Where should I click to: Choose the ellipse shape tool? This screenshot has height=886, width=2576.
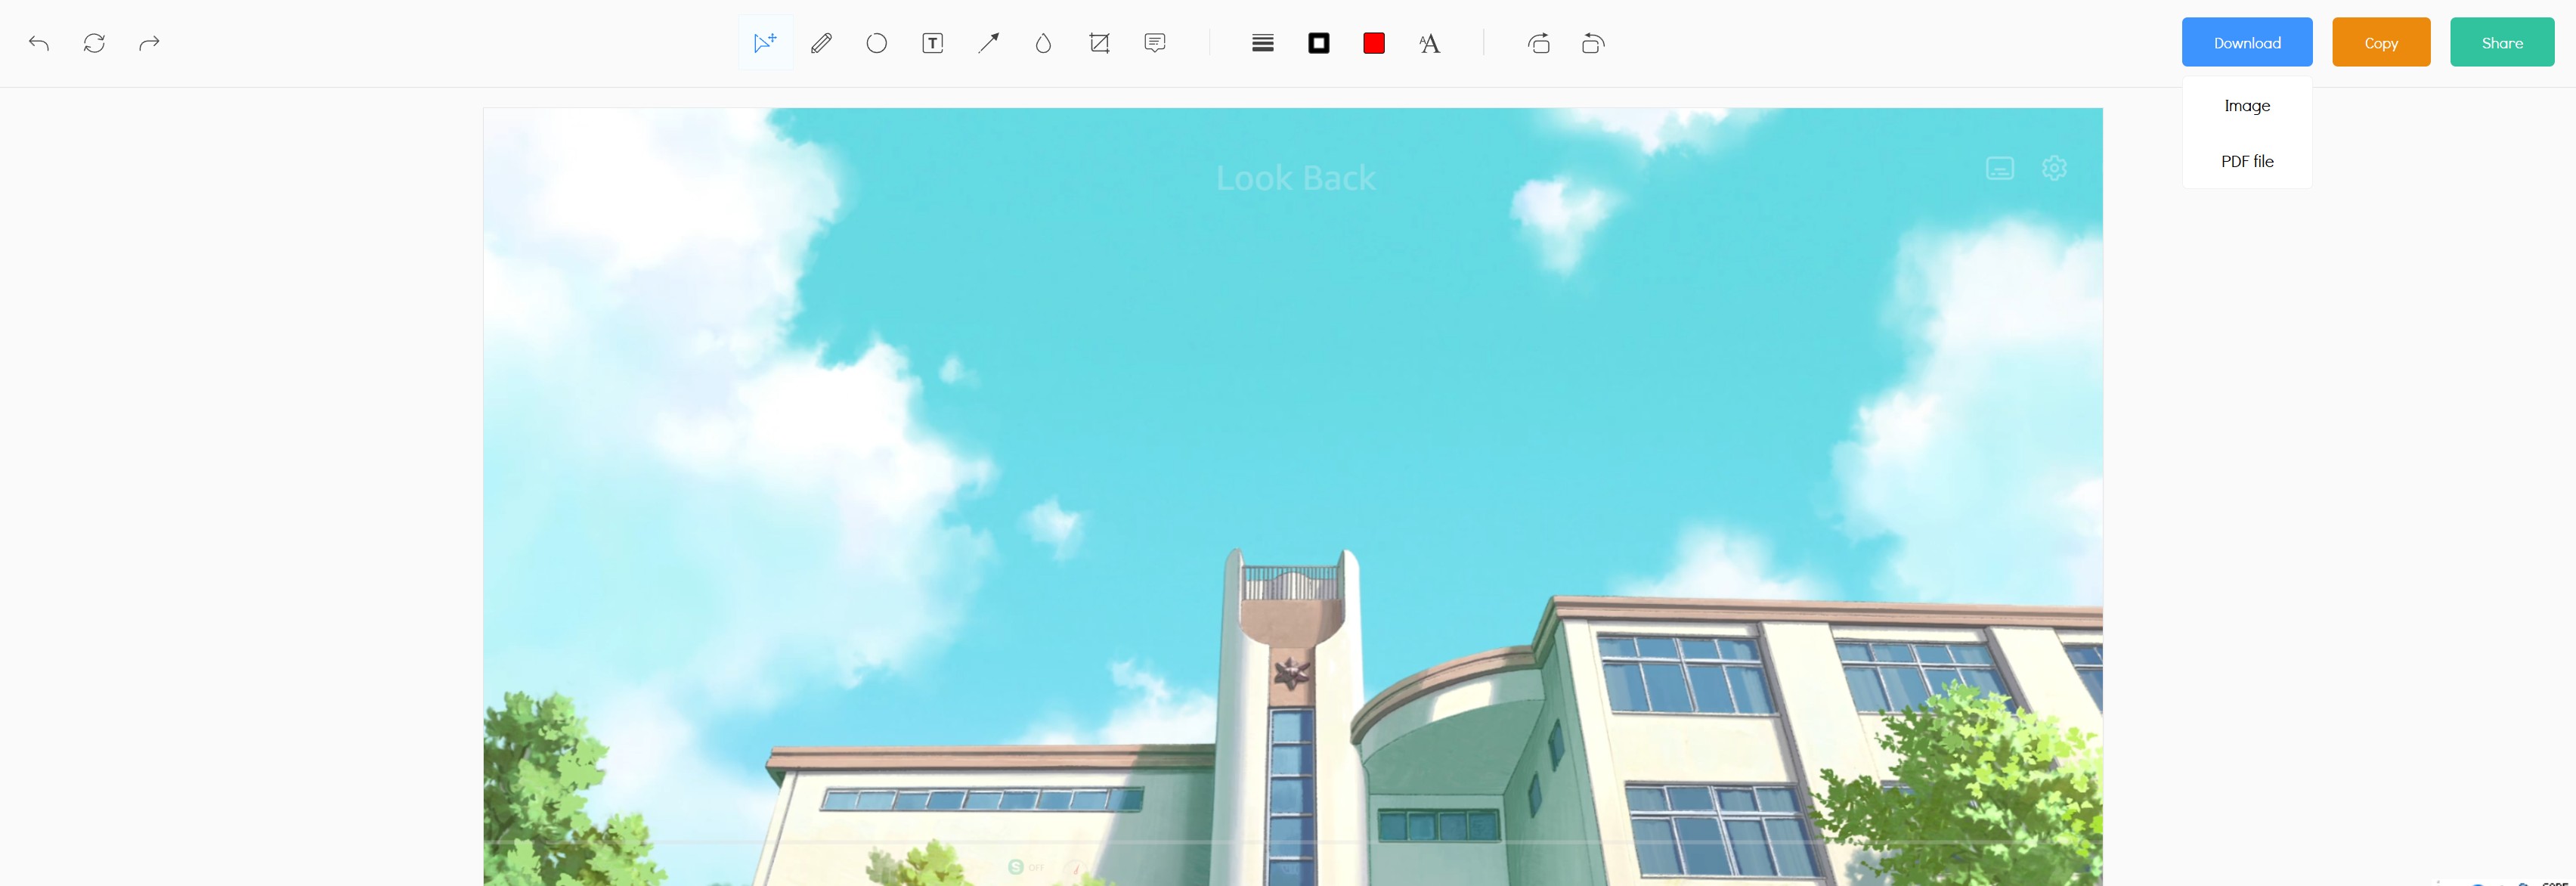point(877,43)
